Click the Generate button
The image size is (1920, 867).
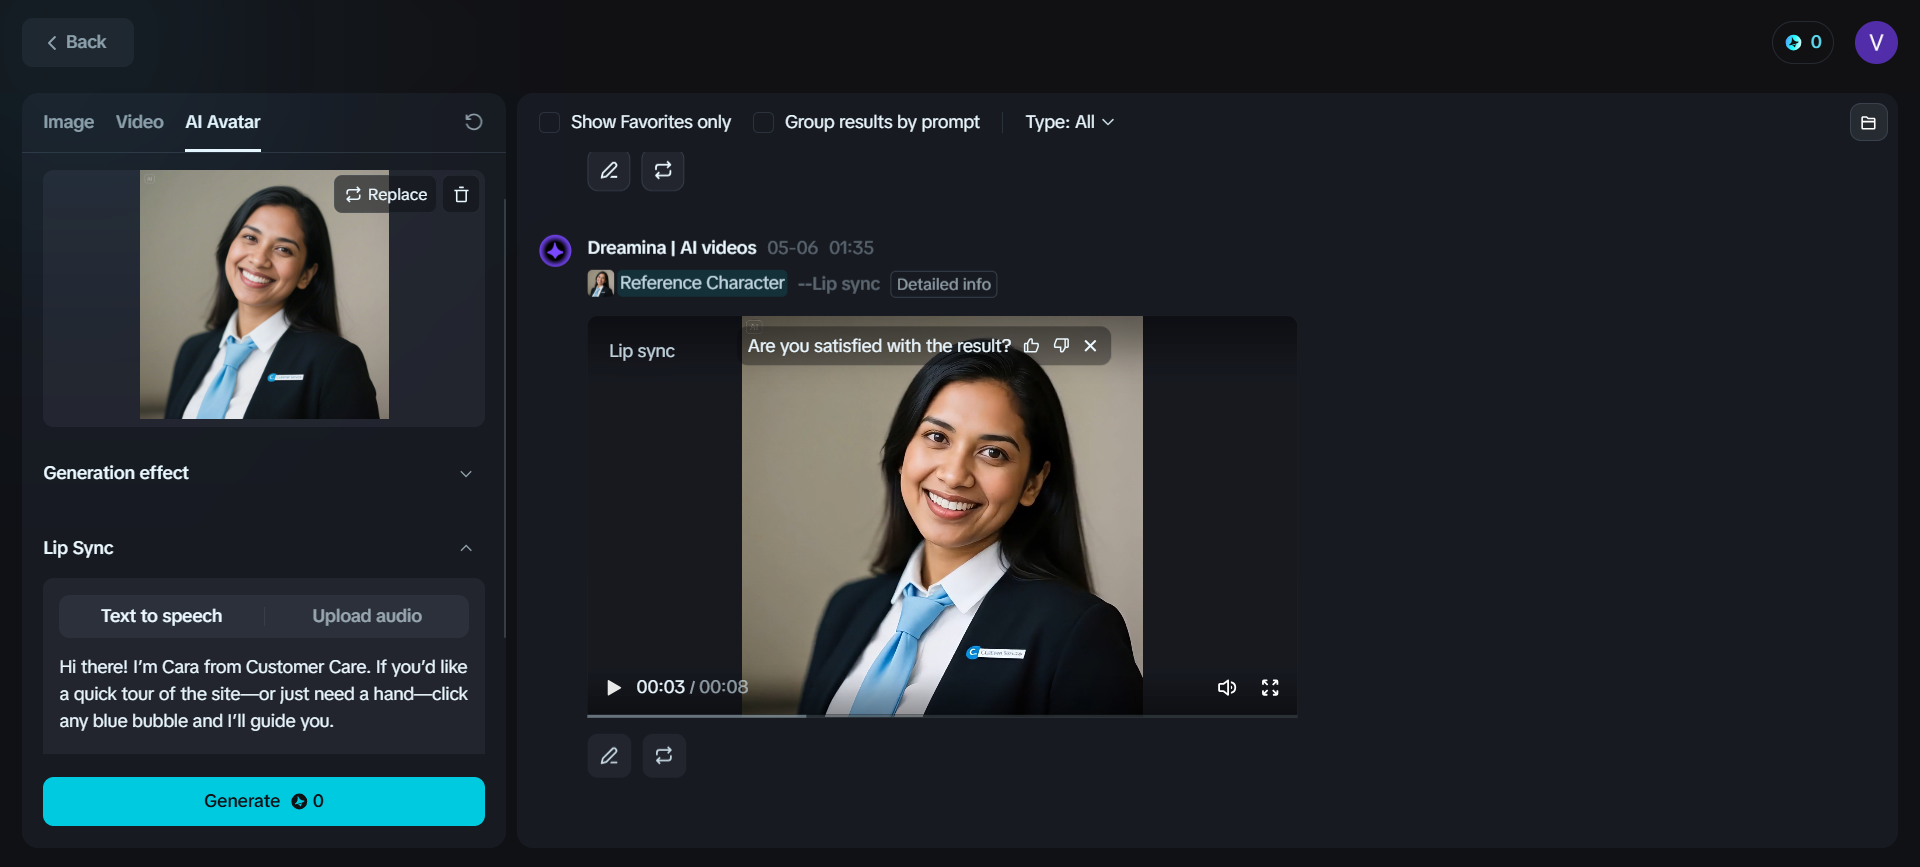tap(264, 801)
